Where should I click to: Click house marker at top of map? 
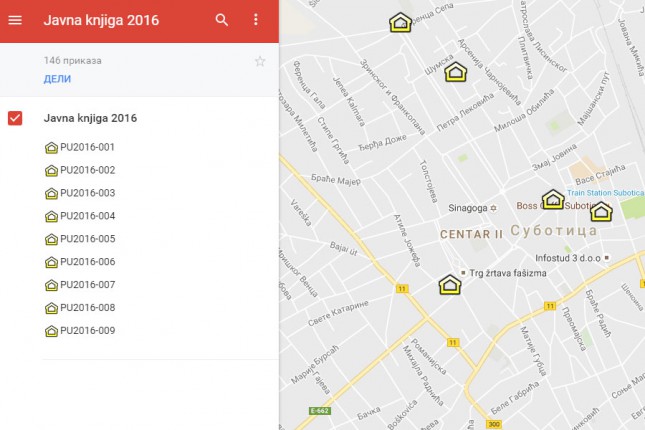click(x=400, y=23)
